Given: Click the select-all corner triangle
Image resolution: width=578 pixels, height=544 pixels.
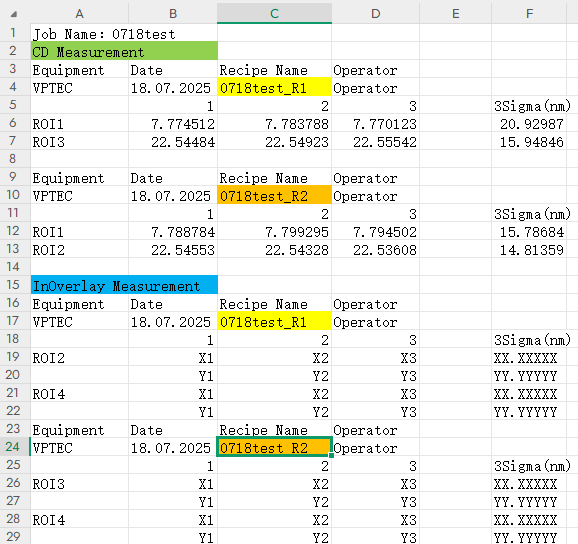Looking at the screenshot, I should (x=14, y=14).
